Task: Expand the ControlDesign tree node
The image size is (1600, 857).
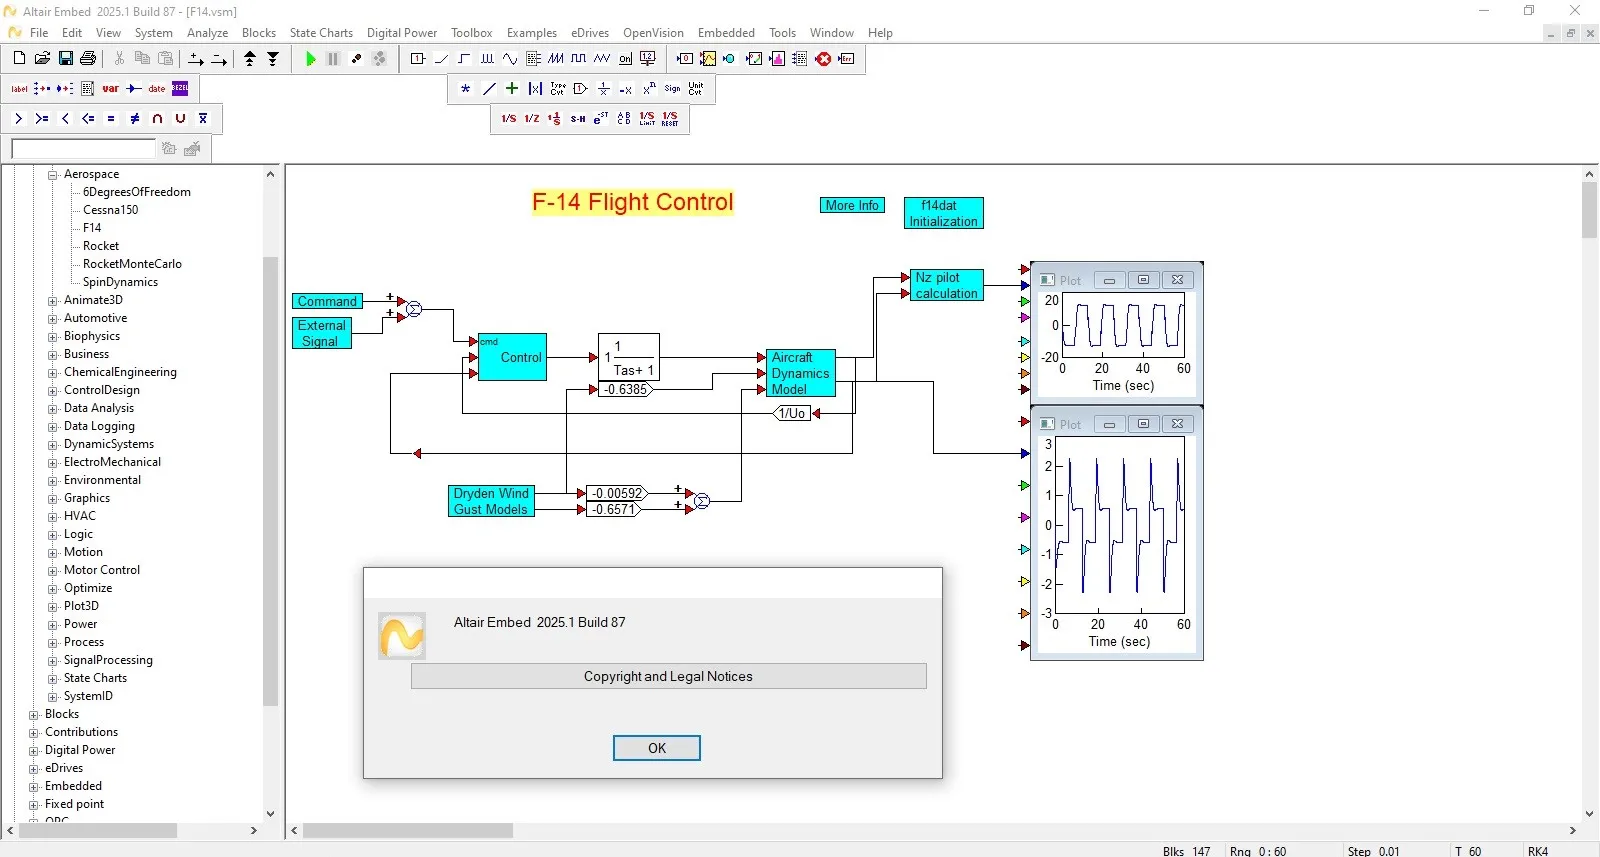Action: pos(53,391)
